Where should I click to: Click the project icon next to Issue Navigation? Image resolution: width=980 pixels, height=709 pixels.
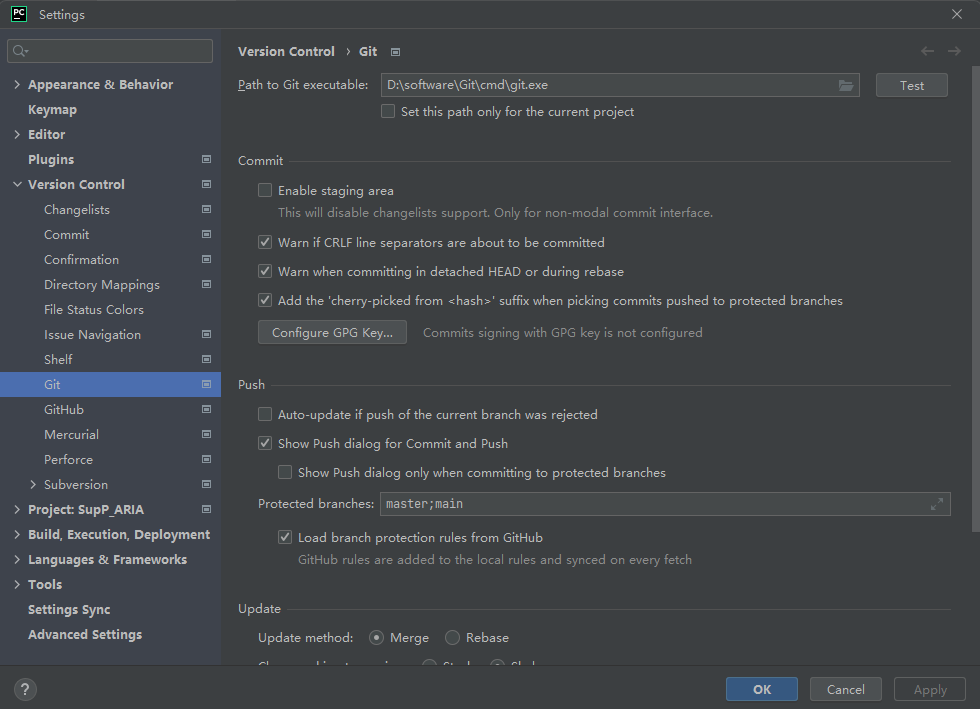click(206, 334)
